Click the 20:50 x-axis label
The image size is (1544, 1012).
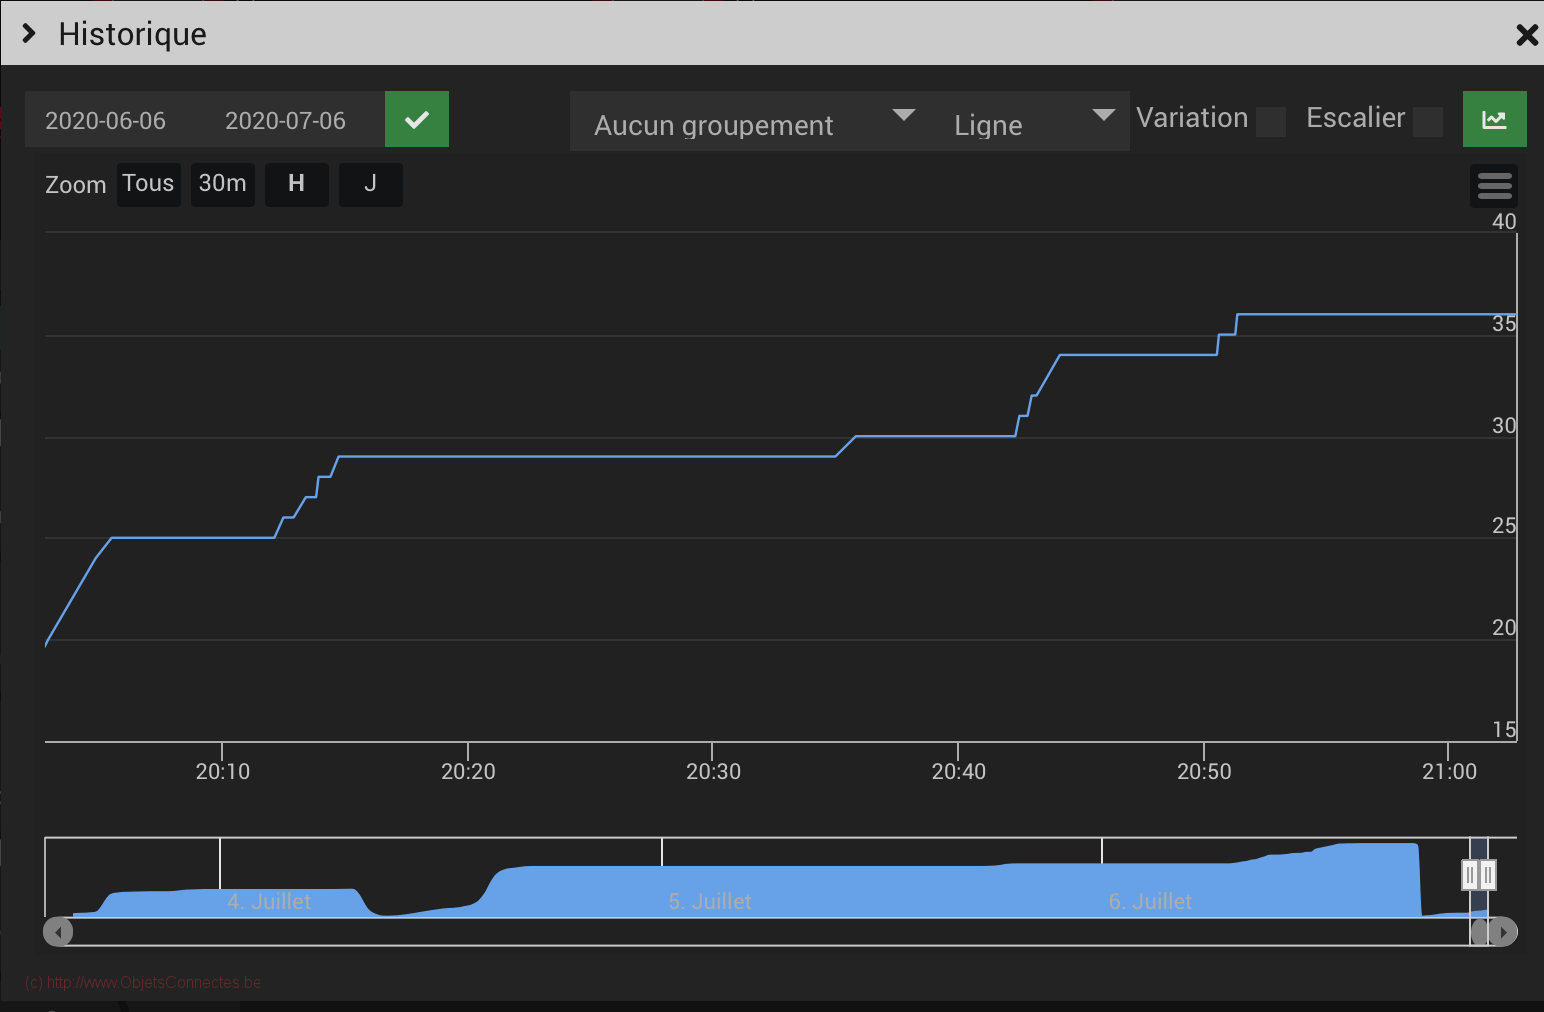(x=1204, y=772)
